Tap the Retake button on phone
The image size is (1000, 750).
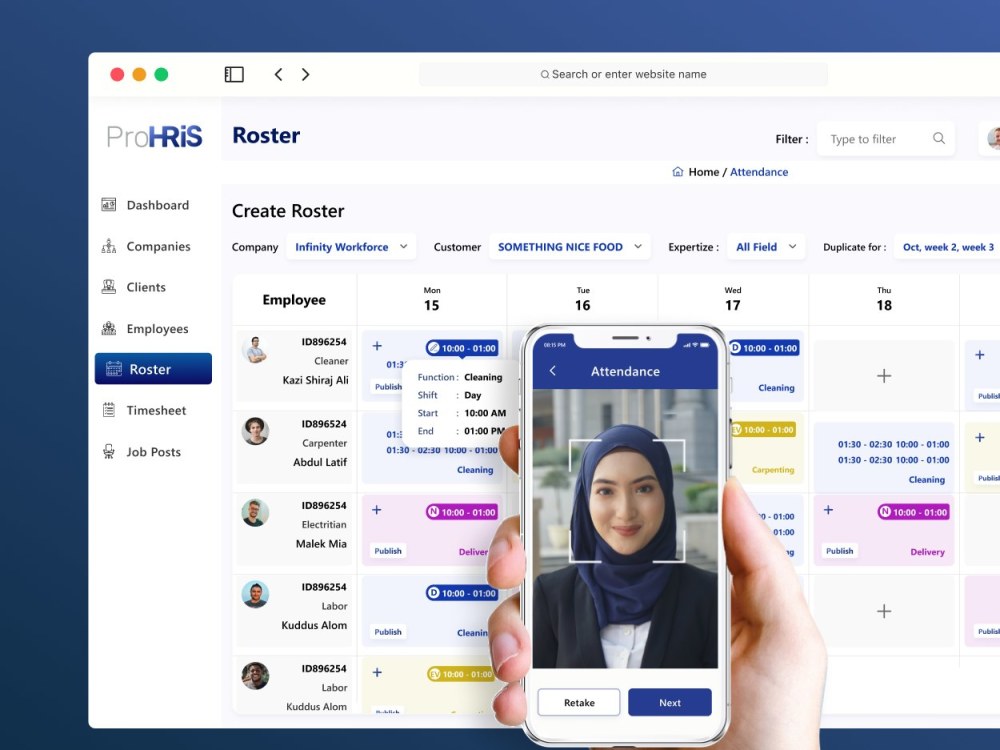578,702
